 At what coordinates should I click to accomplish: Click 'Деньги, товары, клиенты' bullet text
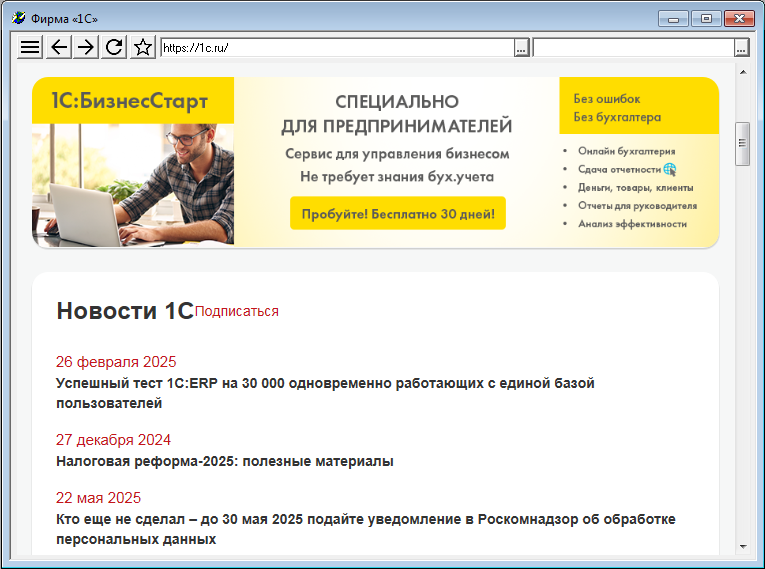tap(636, 188)
